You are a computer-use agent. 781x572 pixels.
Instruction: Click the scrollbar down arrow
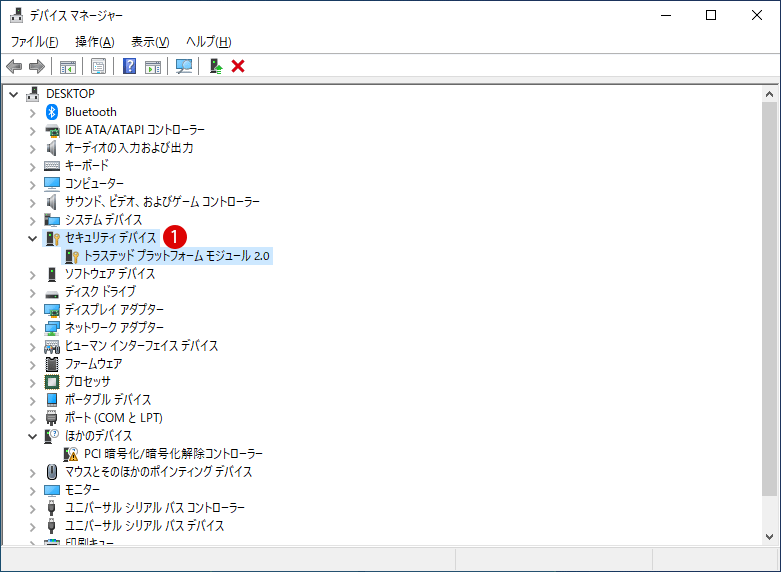pos(770,537)
